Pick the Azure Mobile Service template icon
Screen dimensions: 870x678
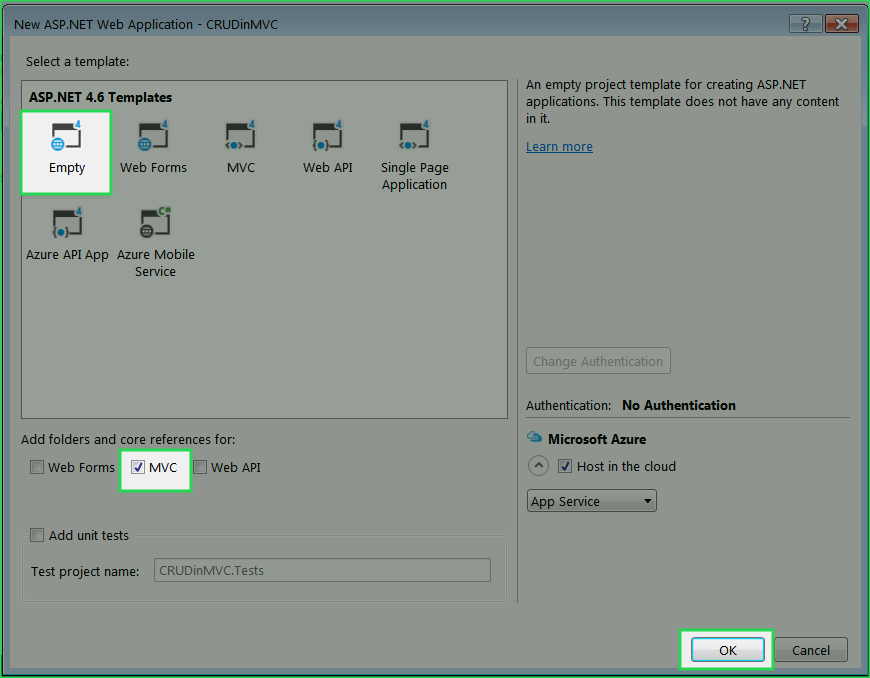(155, 222)
